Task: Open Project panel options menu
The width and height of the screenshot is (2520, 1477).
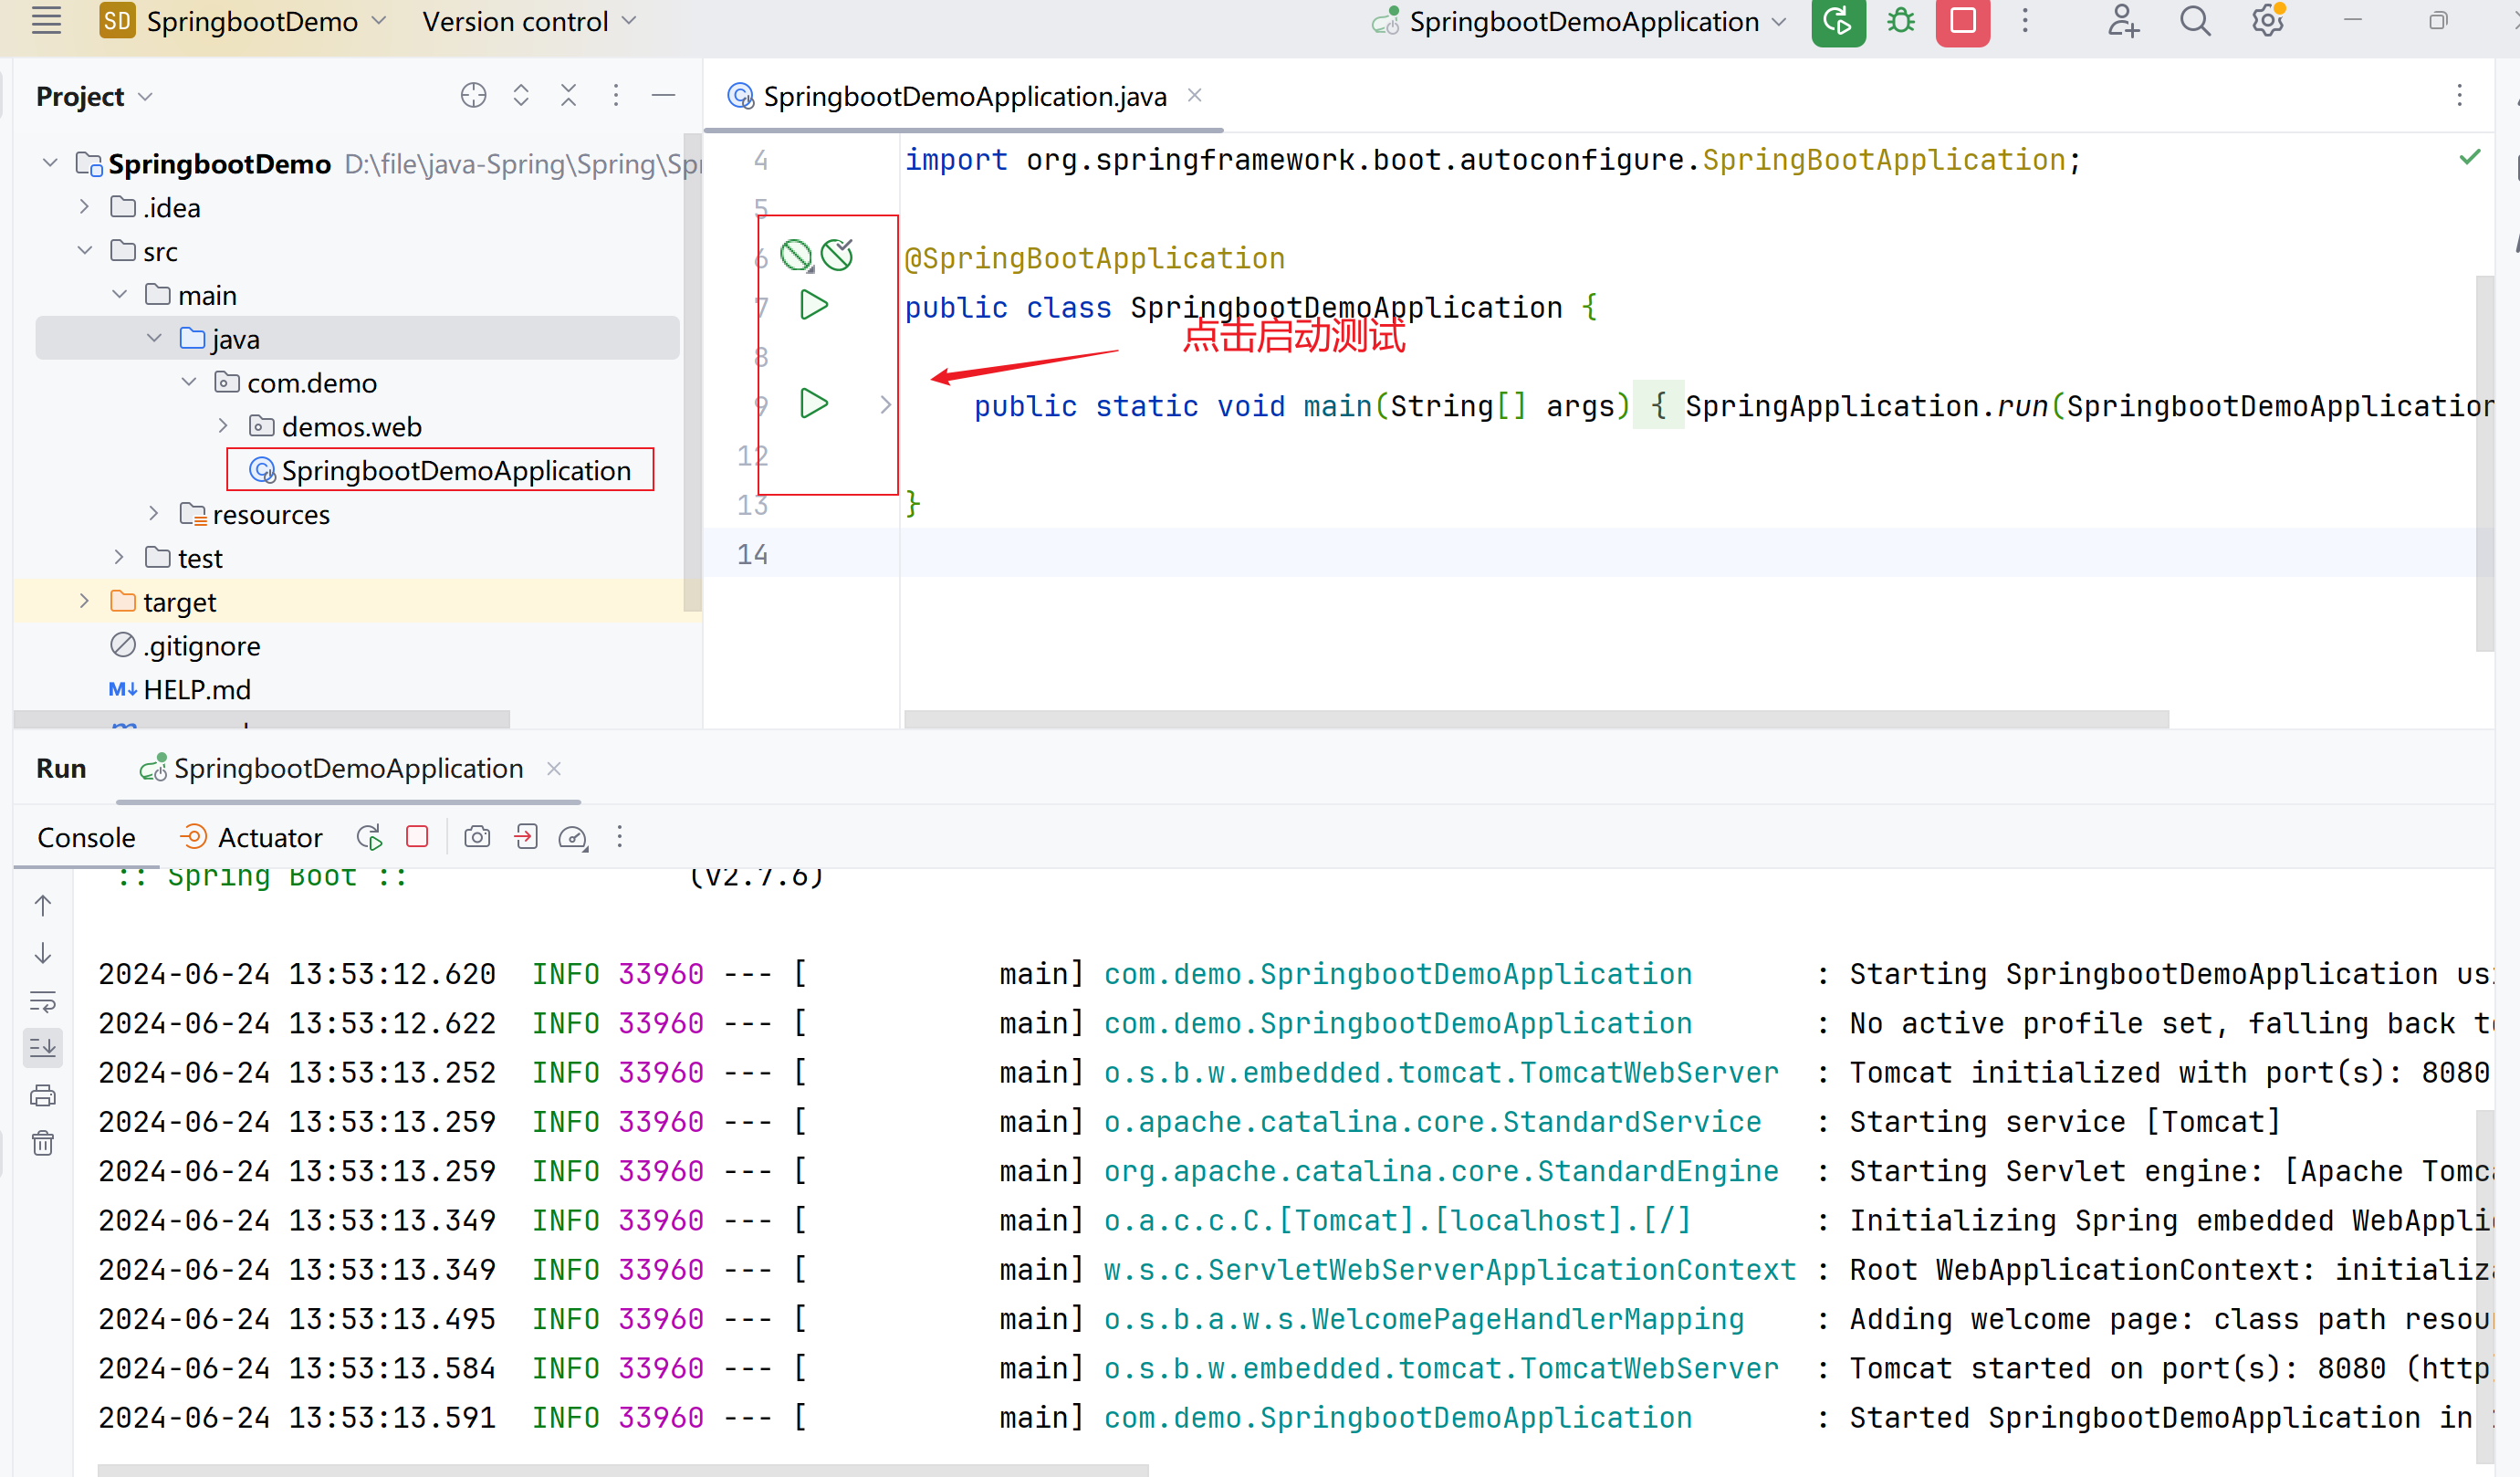Action: [x=616, y=95]
